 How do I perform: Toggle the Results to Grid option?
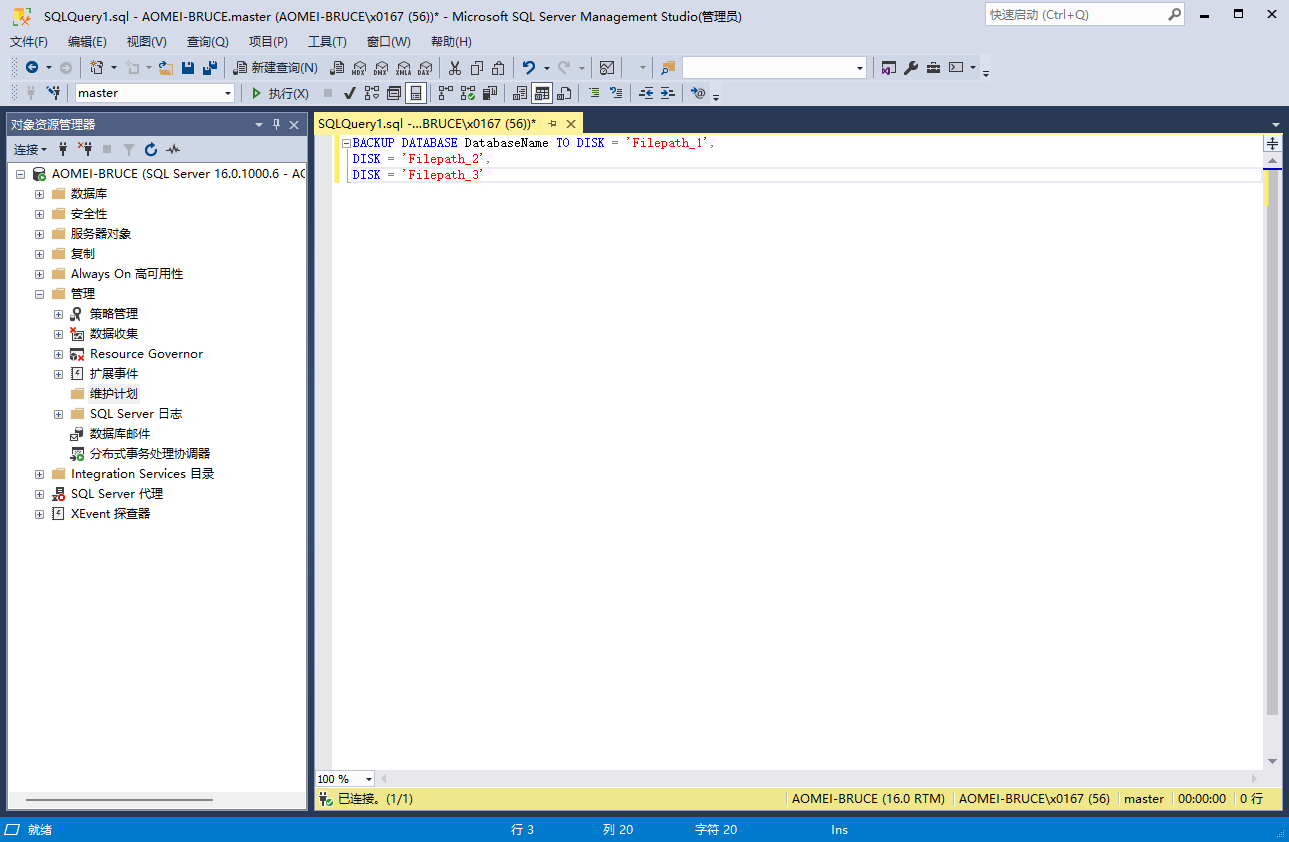pos(541,93)
